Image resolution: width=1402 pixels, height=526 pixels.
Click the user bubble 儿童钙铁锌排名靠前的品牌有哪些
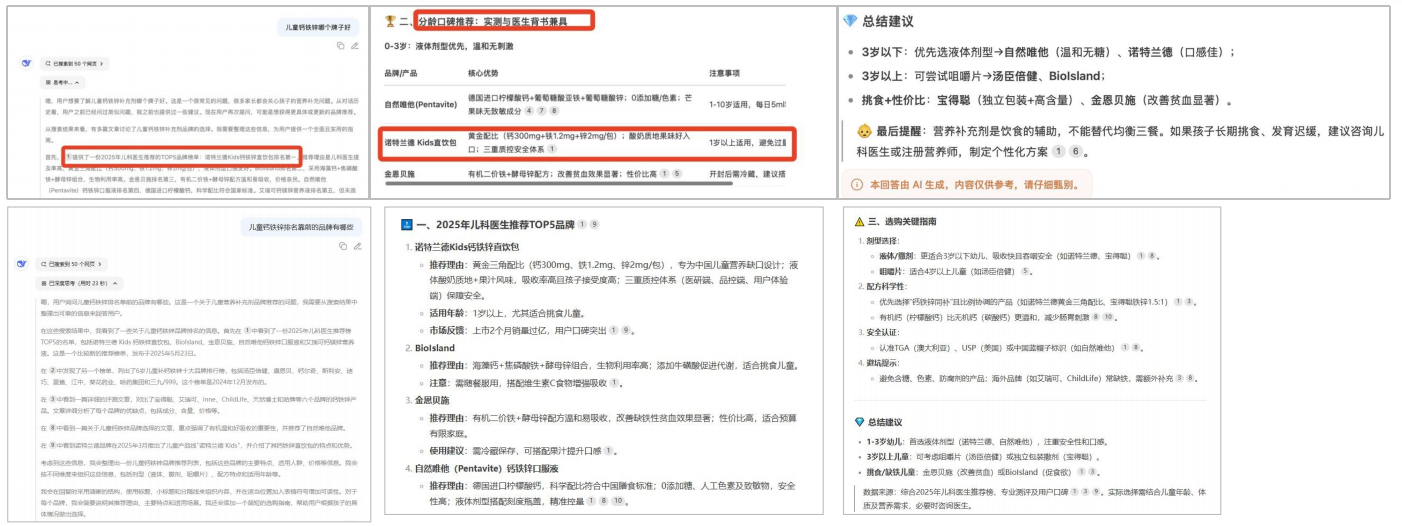tap(303, 227)
